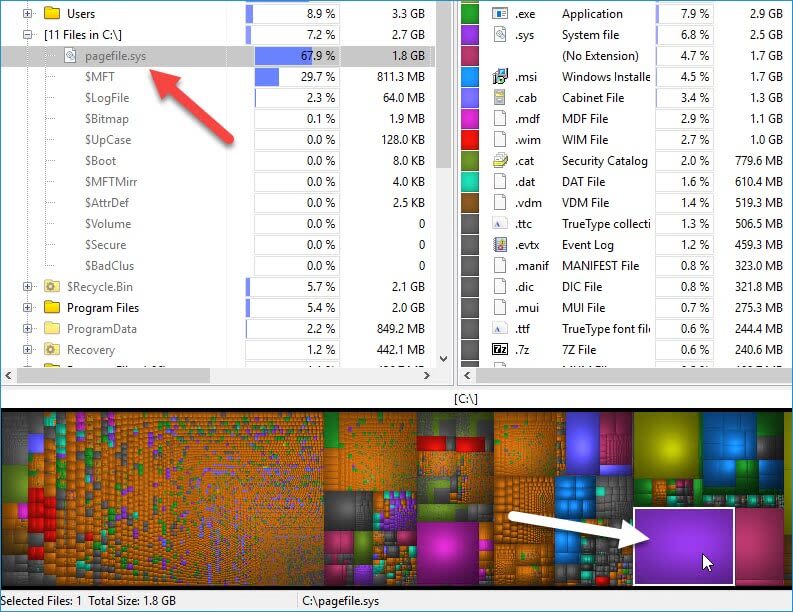Select the (No Extension) row

pyautogui.click(x=627, y=56)
